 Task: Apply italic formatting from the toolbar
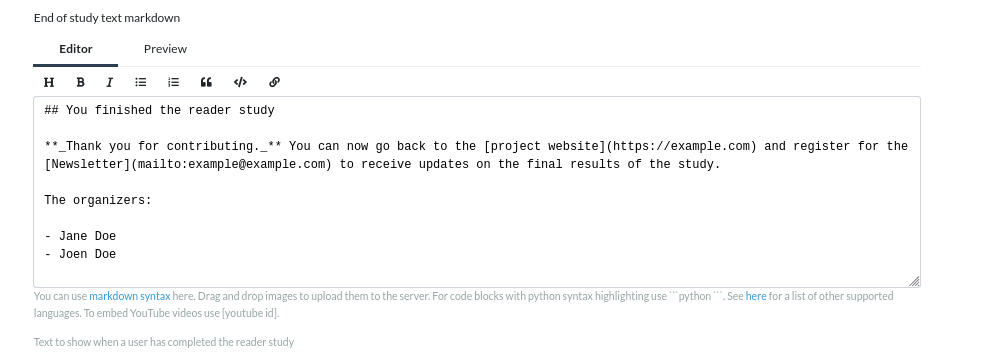[109, 82]
